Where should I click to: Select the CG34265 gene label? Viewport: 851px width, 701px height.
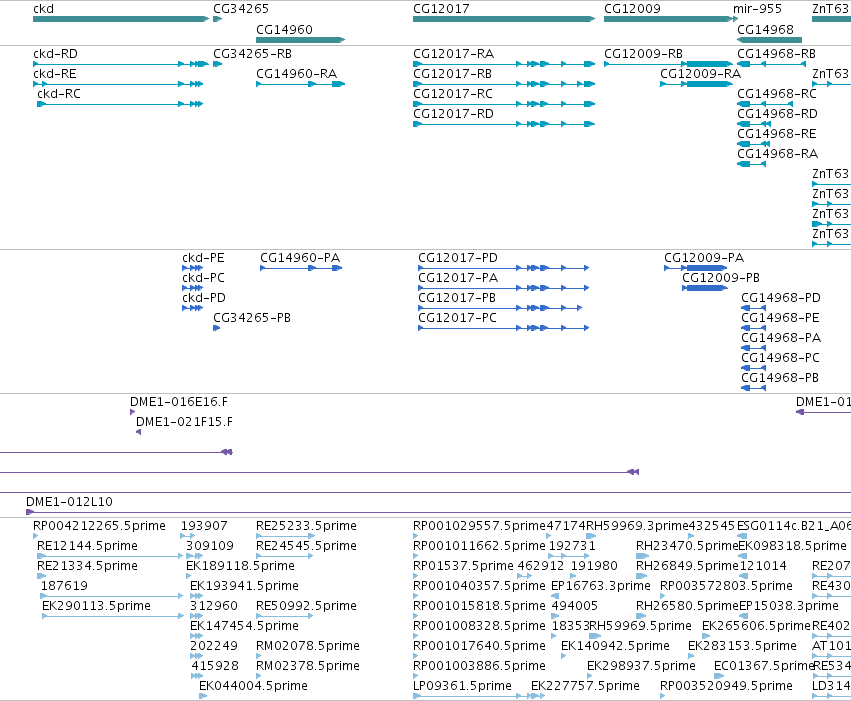point(240,9)
